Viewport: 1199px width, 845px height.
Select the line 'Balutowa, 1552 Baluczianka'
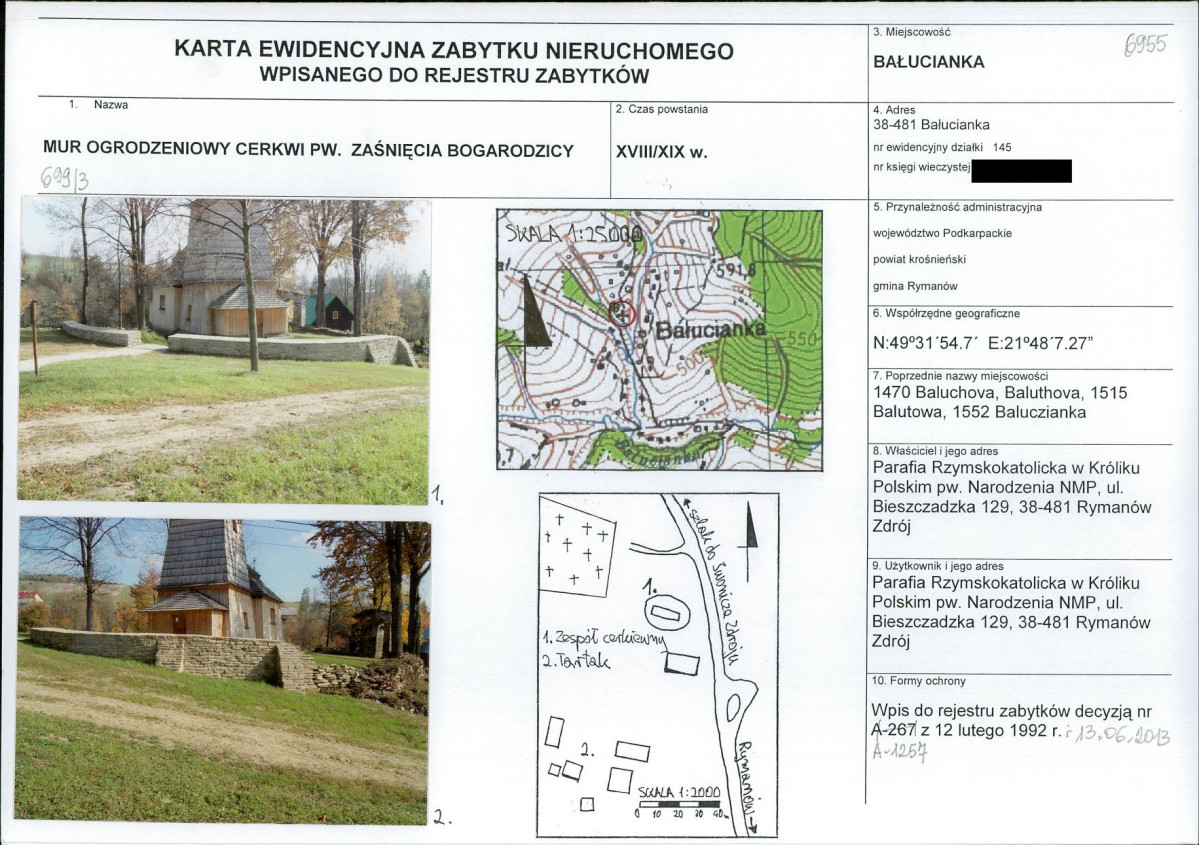tap(980, 412)
